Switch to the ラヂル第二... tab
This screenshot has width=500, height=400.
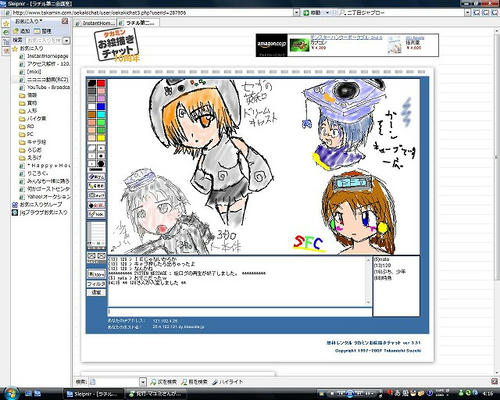click(137, 23)
